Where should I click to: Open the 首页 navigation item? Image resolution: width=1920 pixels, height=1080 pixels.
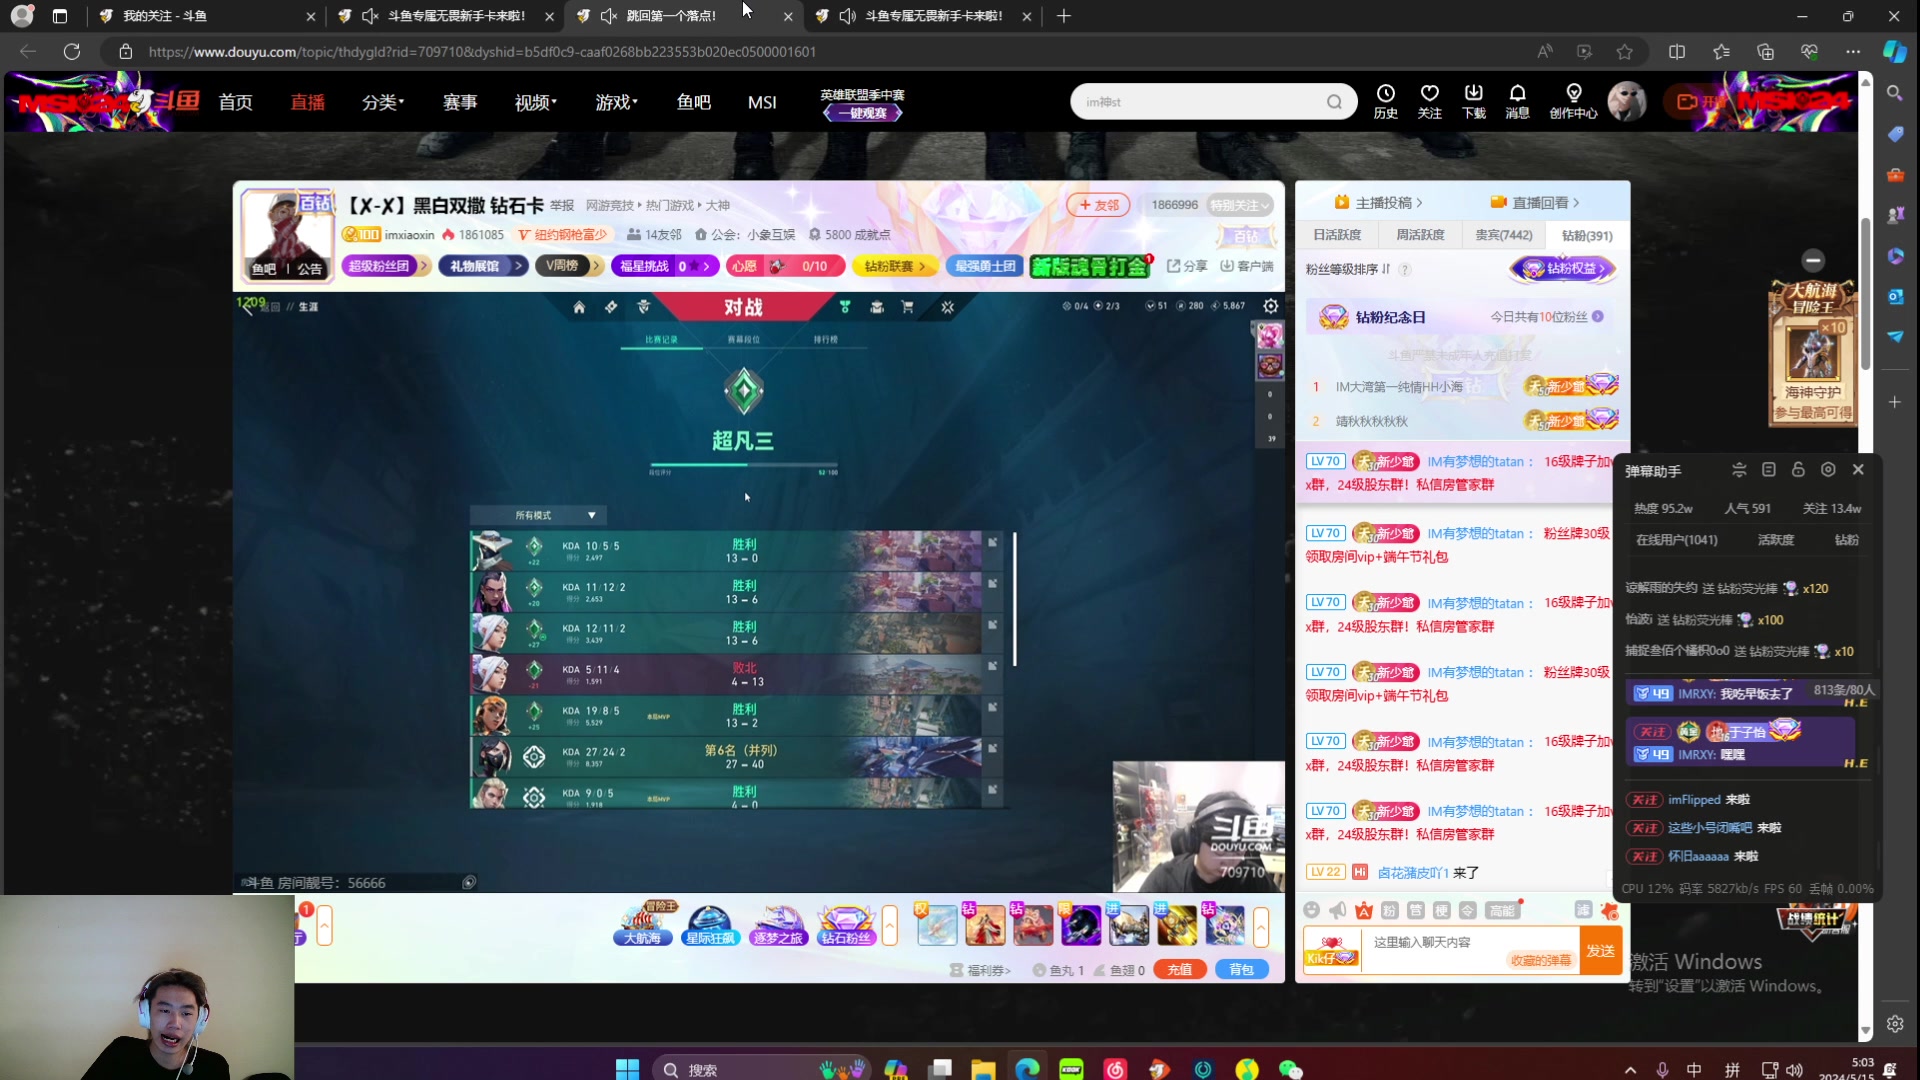(236, 102)
